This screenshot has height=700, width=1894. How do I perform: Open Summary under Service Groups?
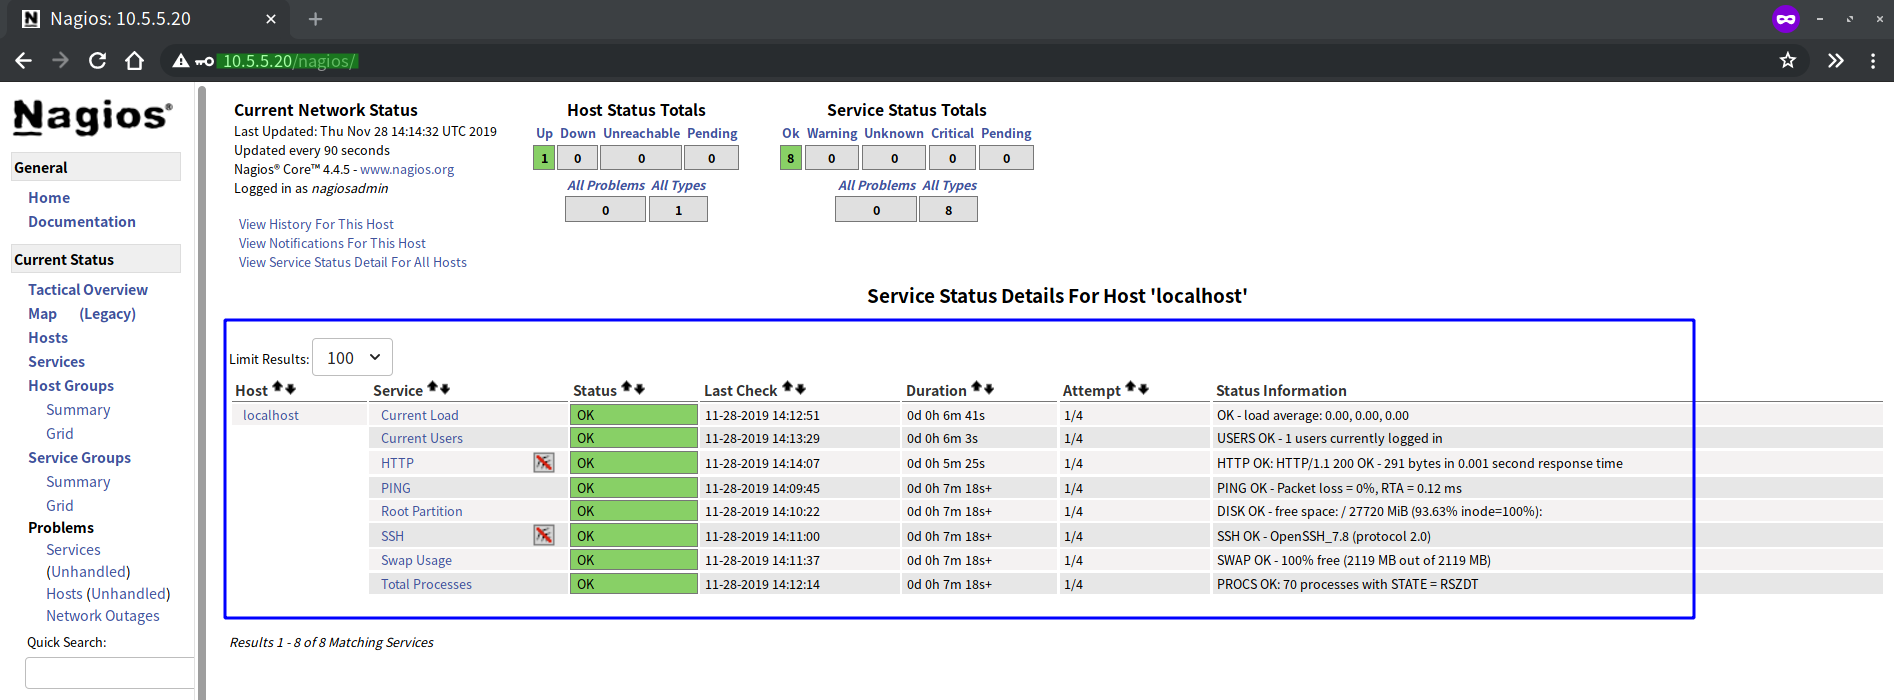pos(78,482)
